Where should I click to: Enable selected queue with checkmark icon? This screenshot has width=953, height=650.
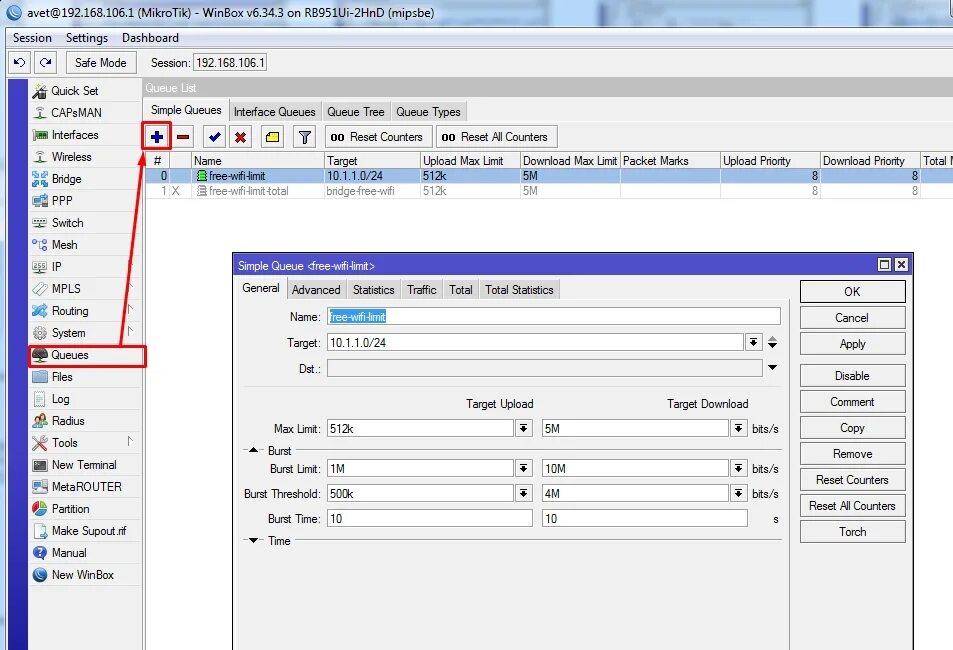coord(214,137)
